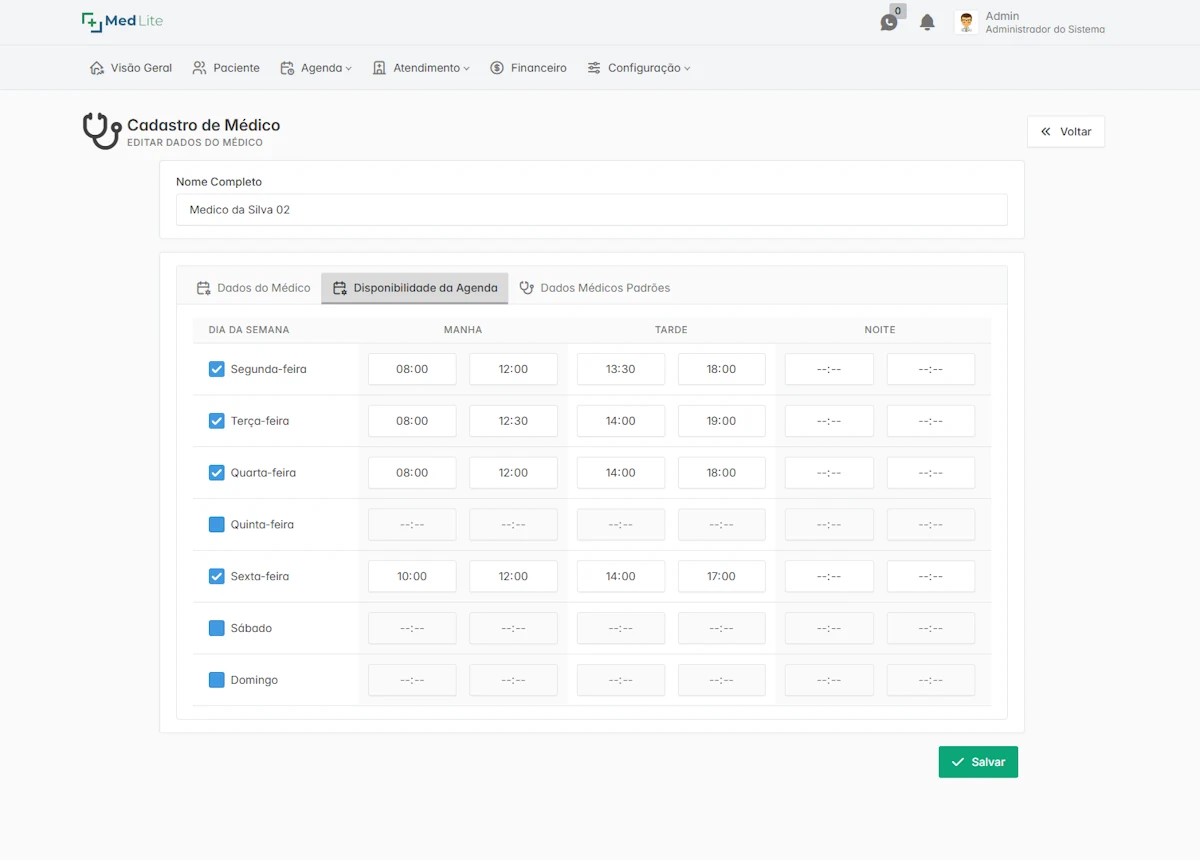1200x860 pixels.
Task: Click the Nome Completo input field
Action: click(x=591, y=210)
